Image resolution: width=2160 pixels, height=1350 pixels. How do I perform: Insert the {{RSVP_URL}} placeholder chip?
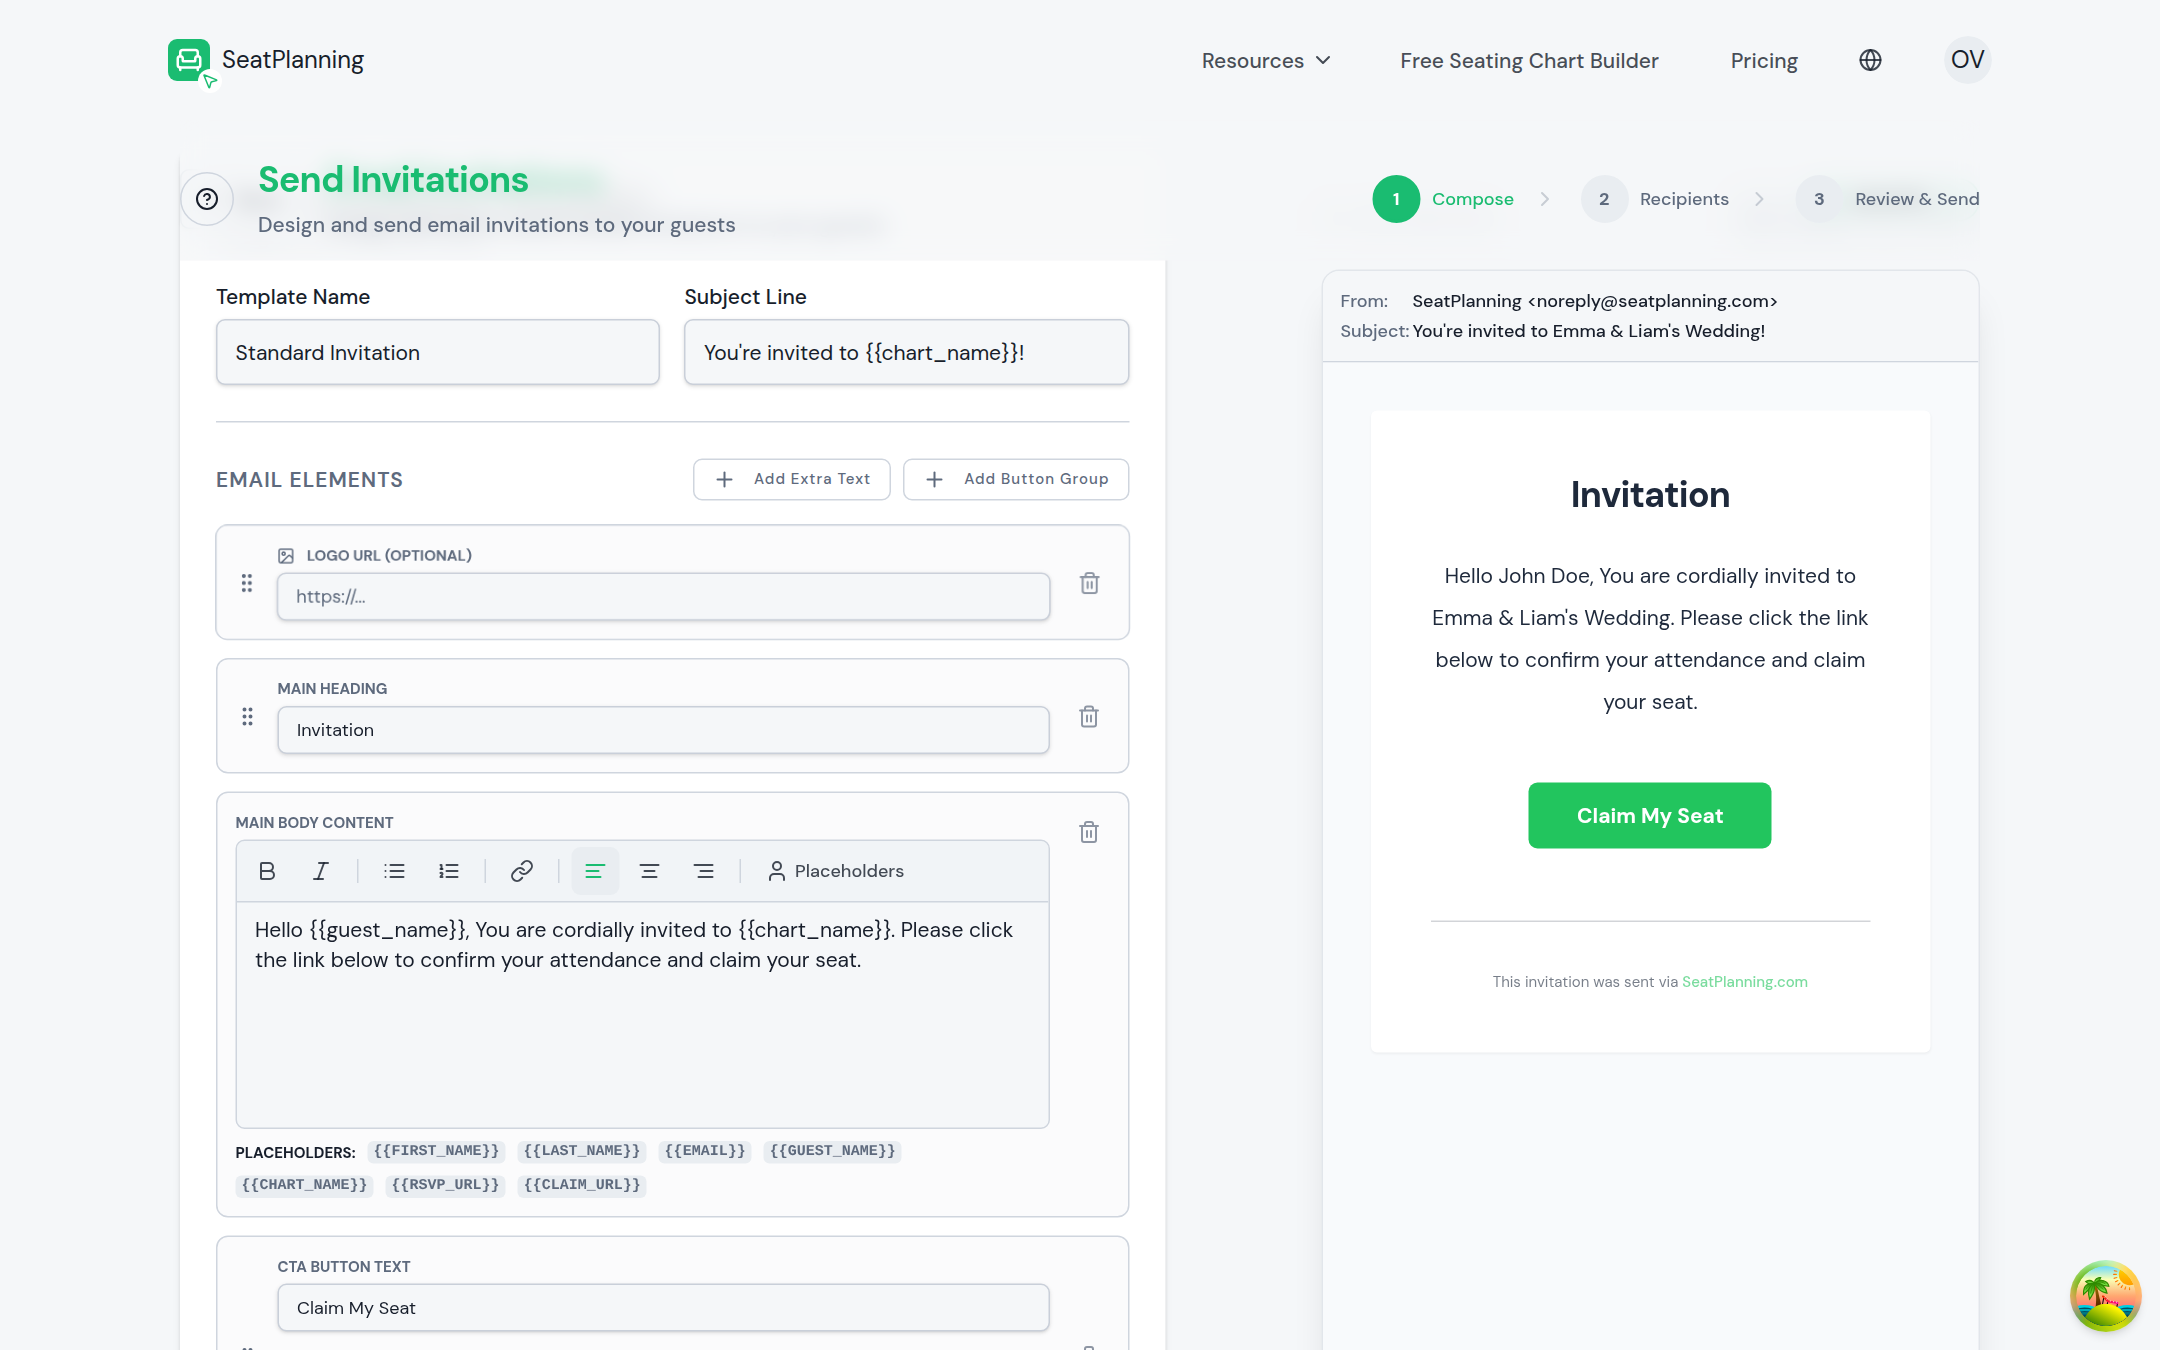(445, 1185)
